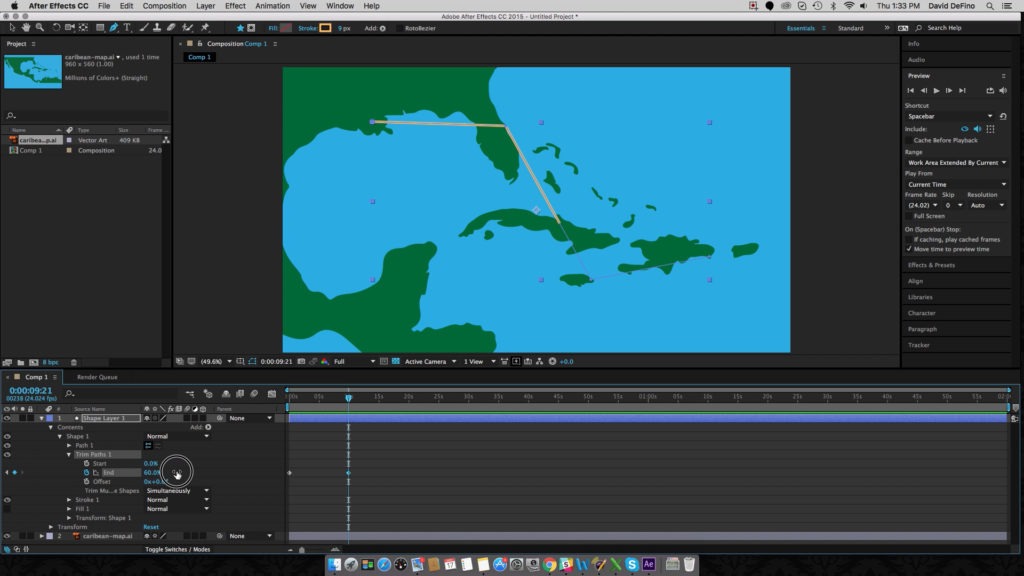
Task: Open the Effect menu
Action: 235,6
